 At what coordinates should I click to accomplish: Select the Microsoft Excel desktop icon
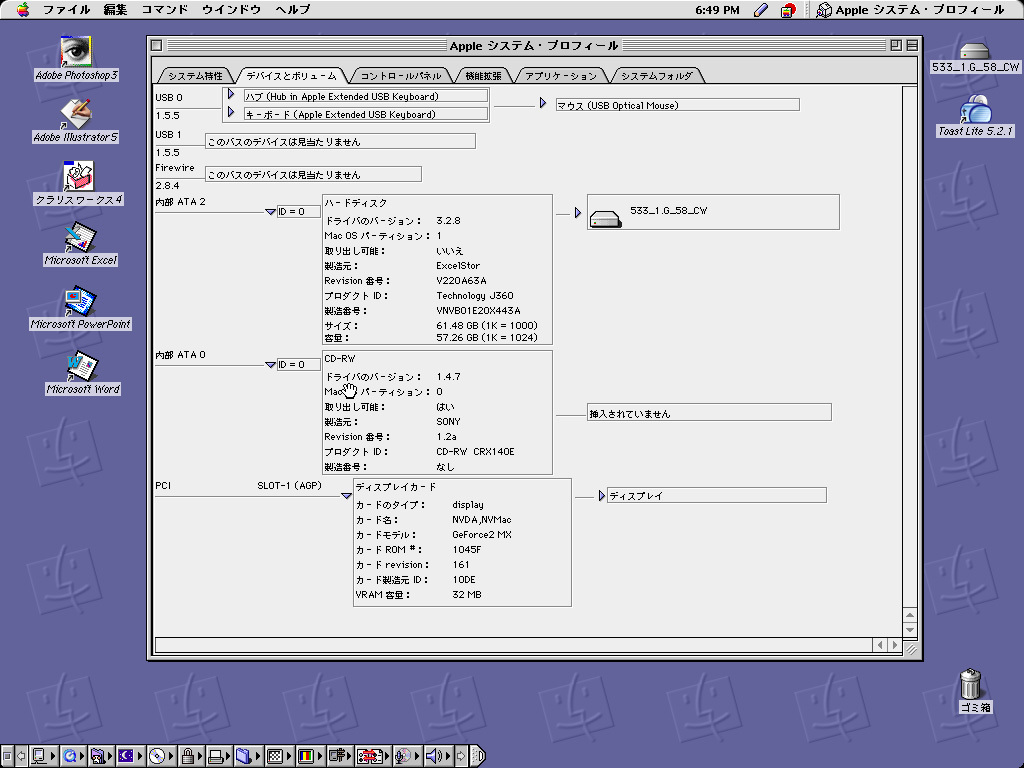click(80, 239)
